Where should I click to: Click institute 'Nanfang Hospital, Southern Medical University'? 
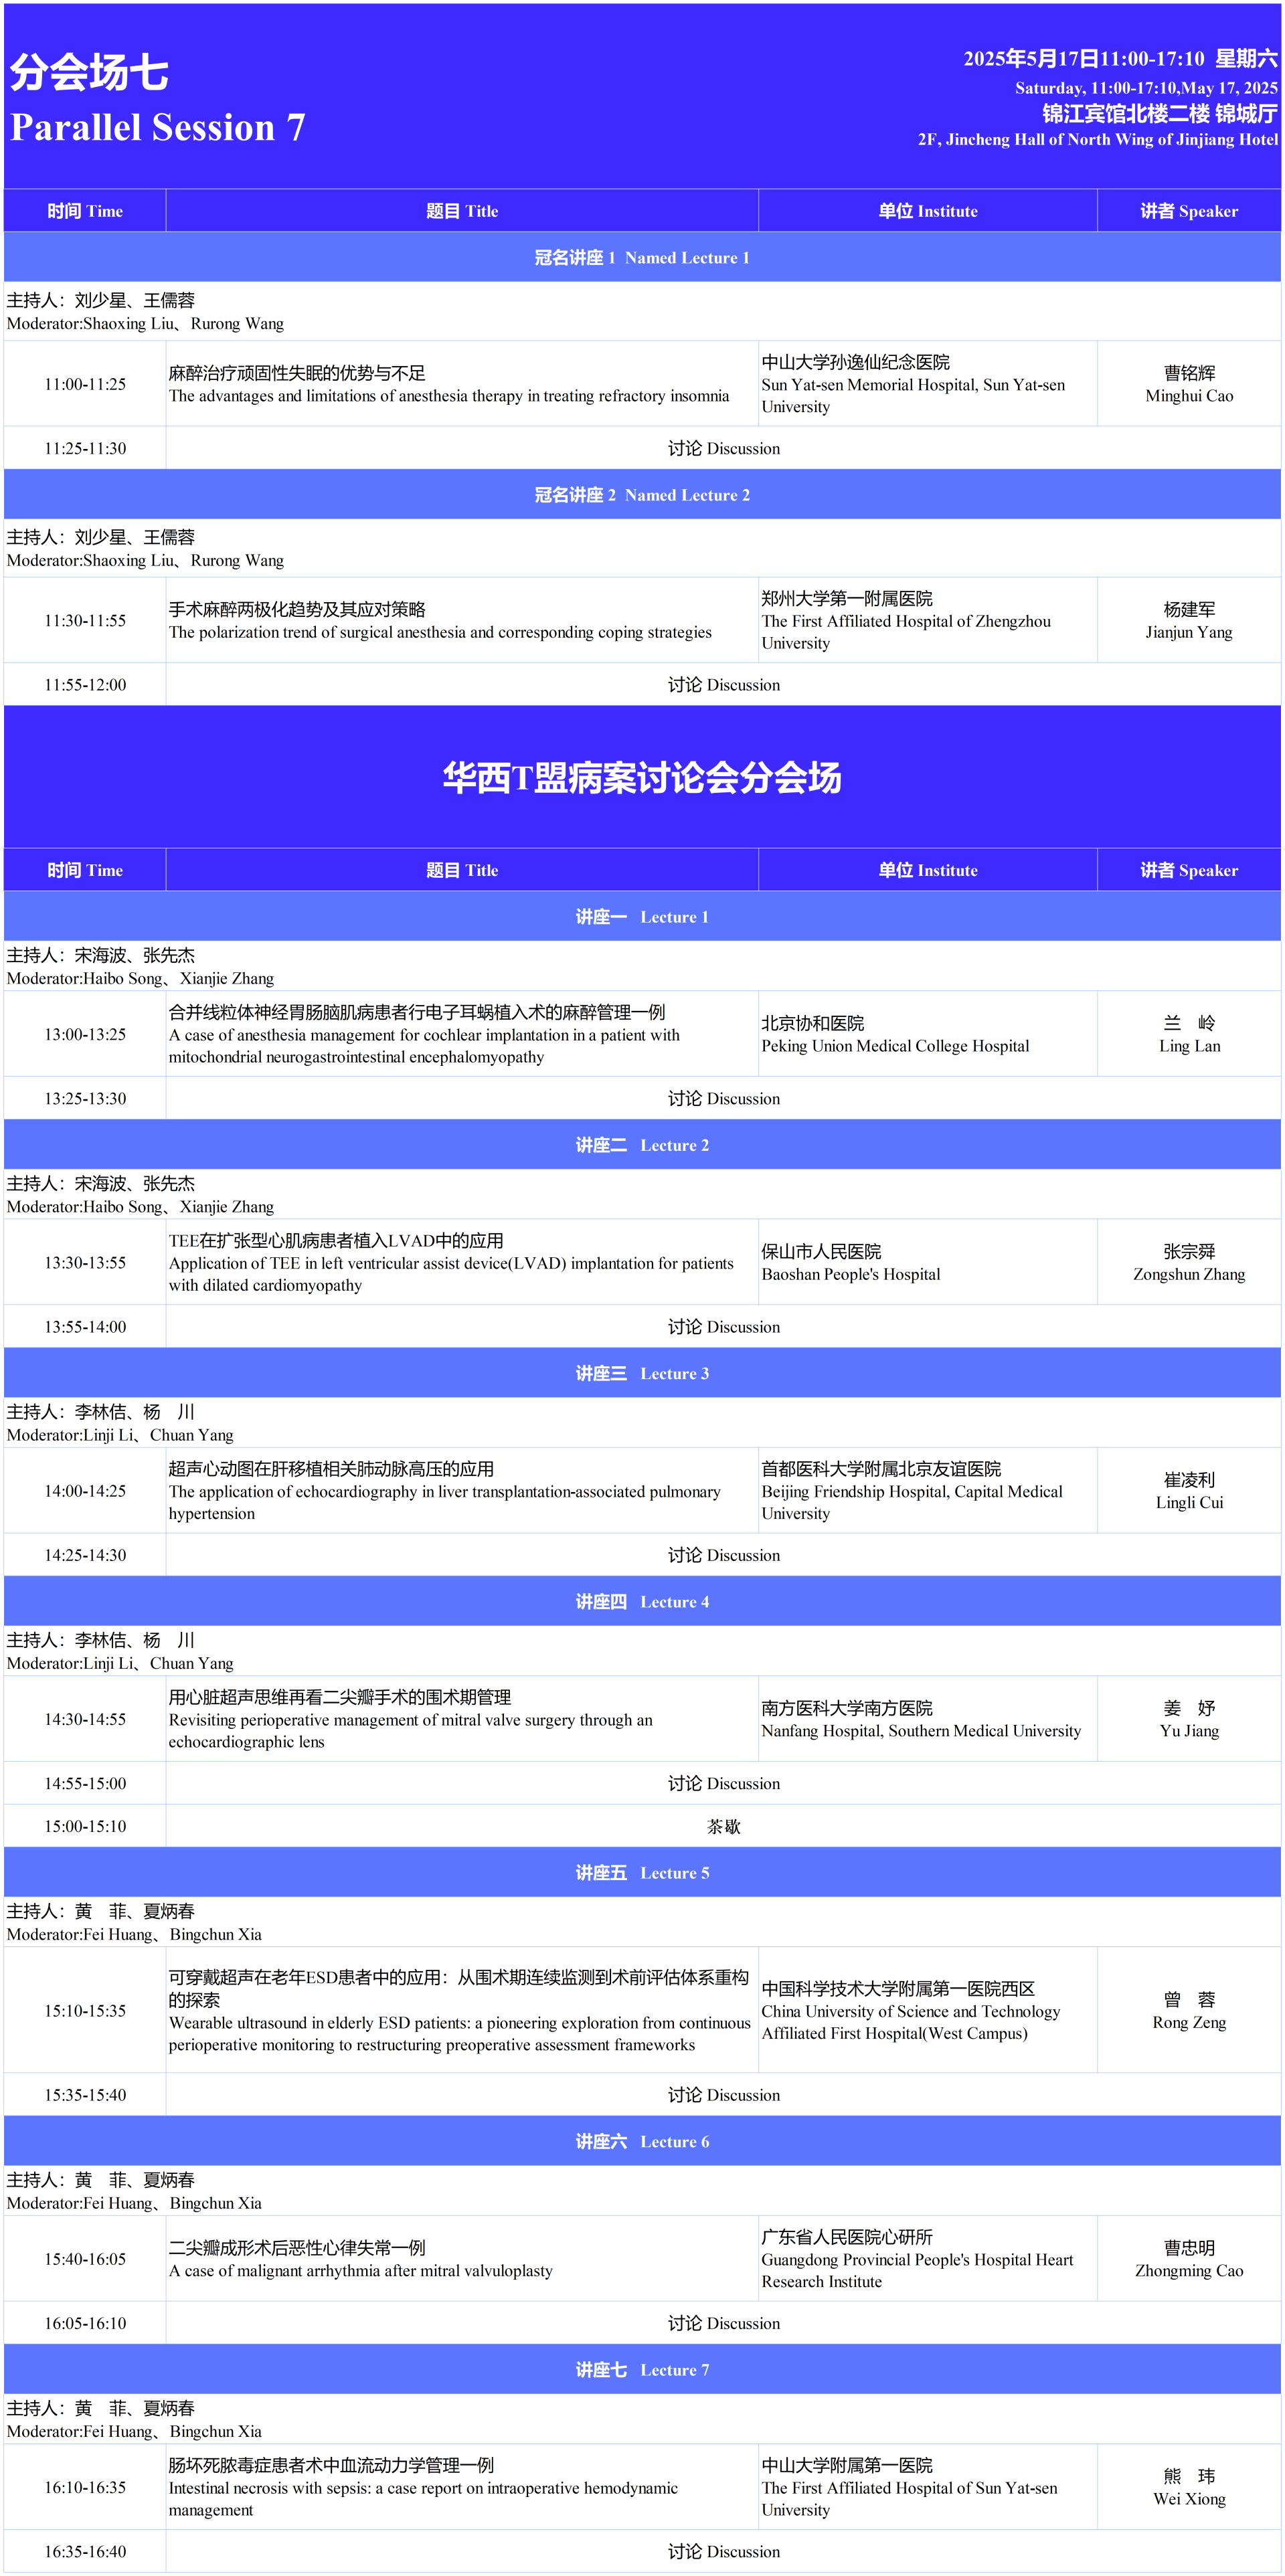921,1730
